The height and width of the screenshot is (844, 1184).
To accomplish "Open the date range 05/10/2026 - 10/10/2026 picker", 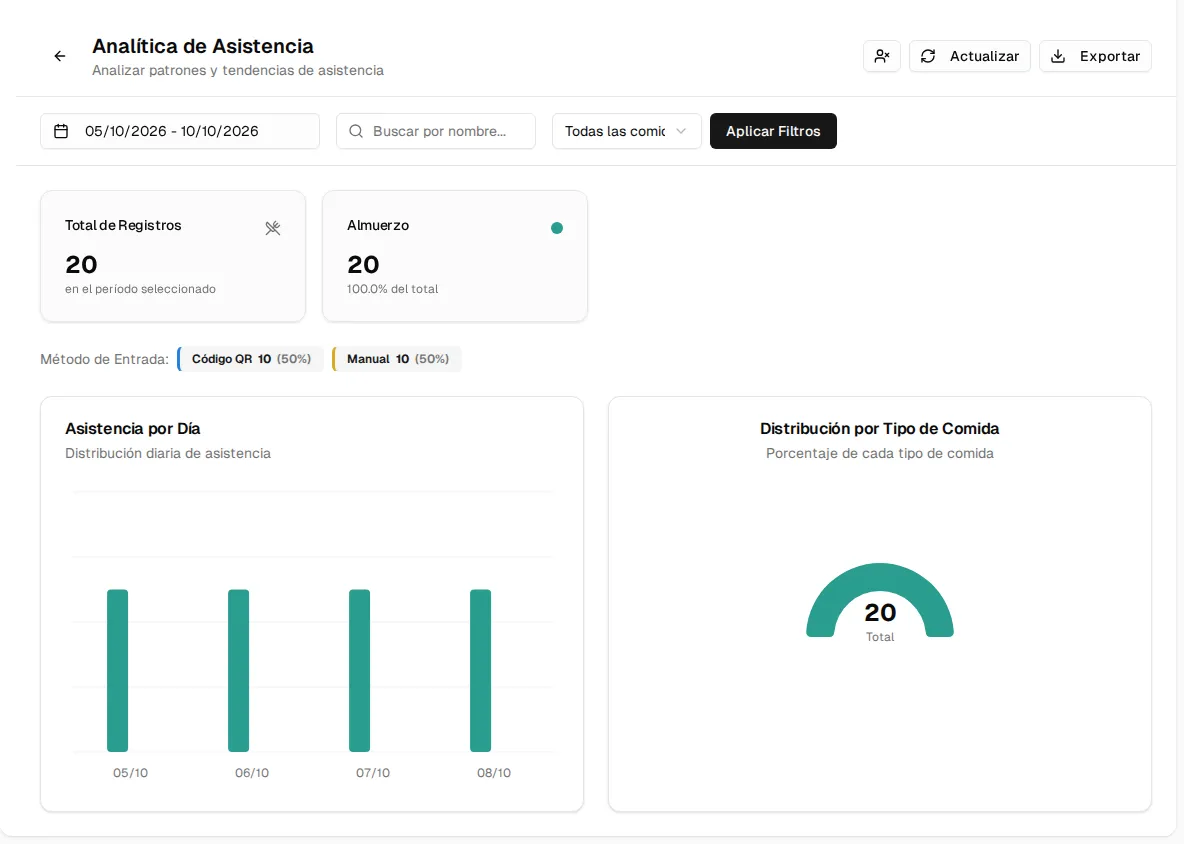I will tap(180, 131).
